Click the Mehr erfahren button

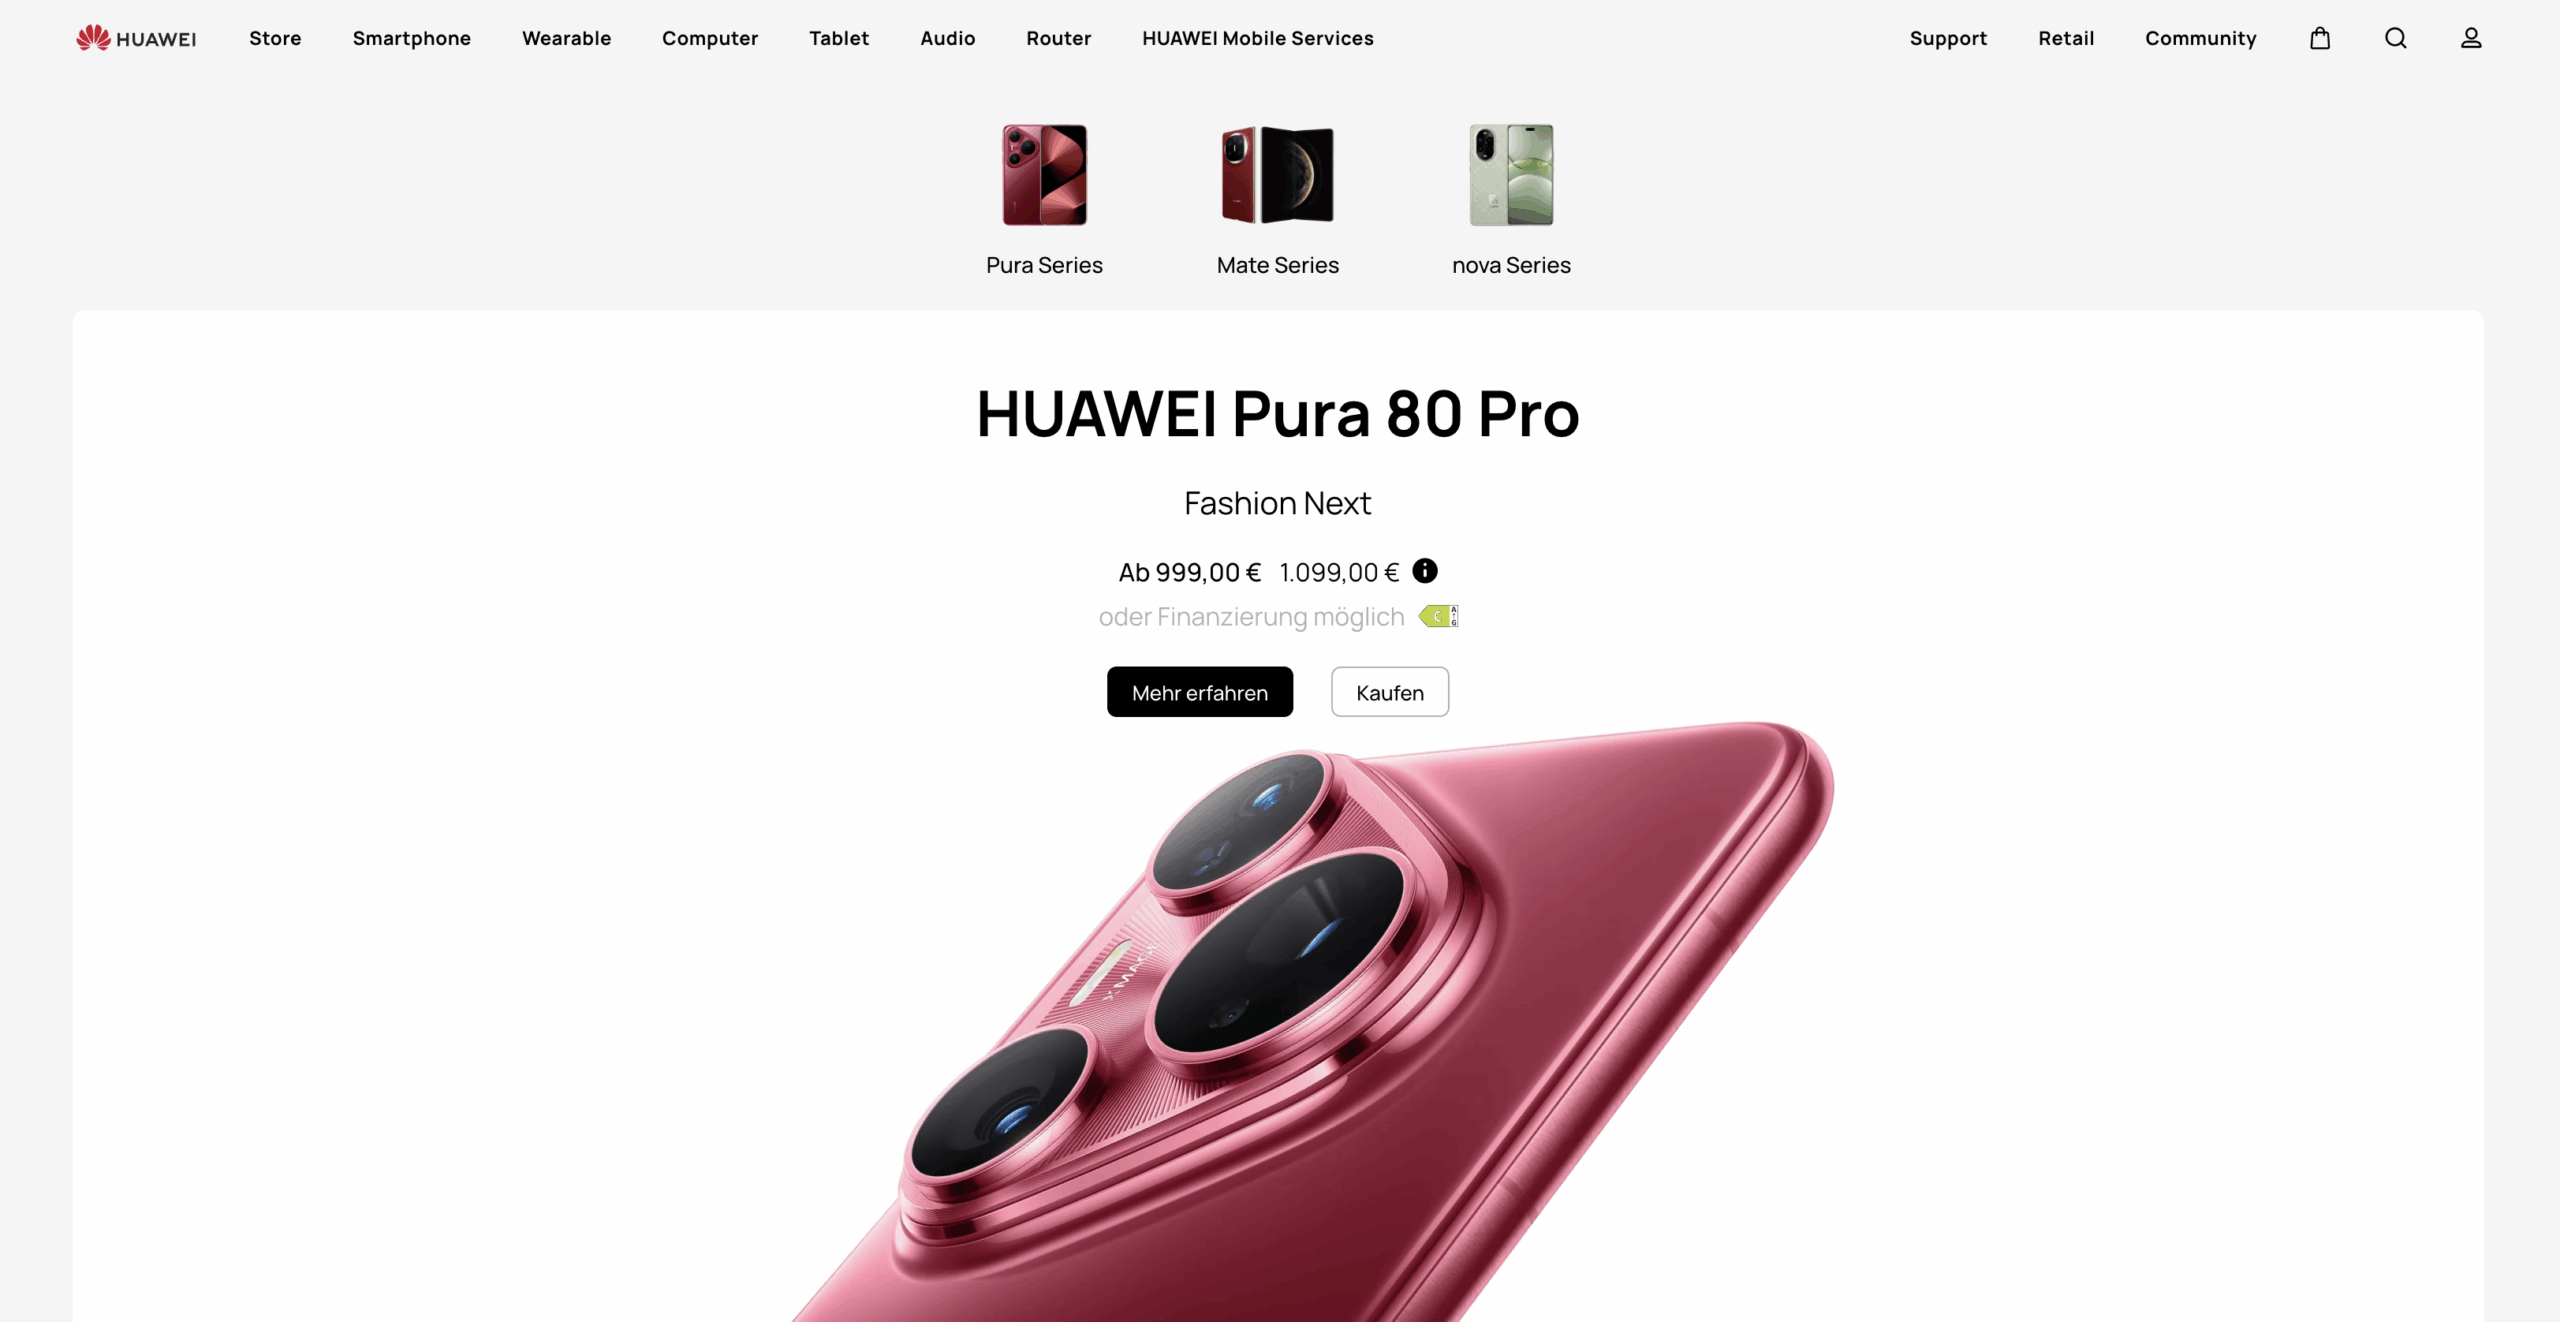point(1200,692)
